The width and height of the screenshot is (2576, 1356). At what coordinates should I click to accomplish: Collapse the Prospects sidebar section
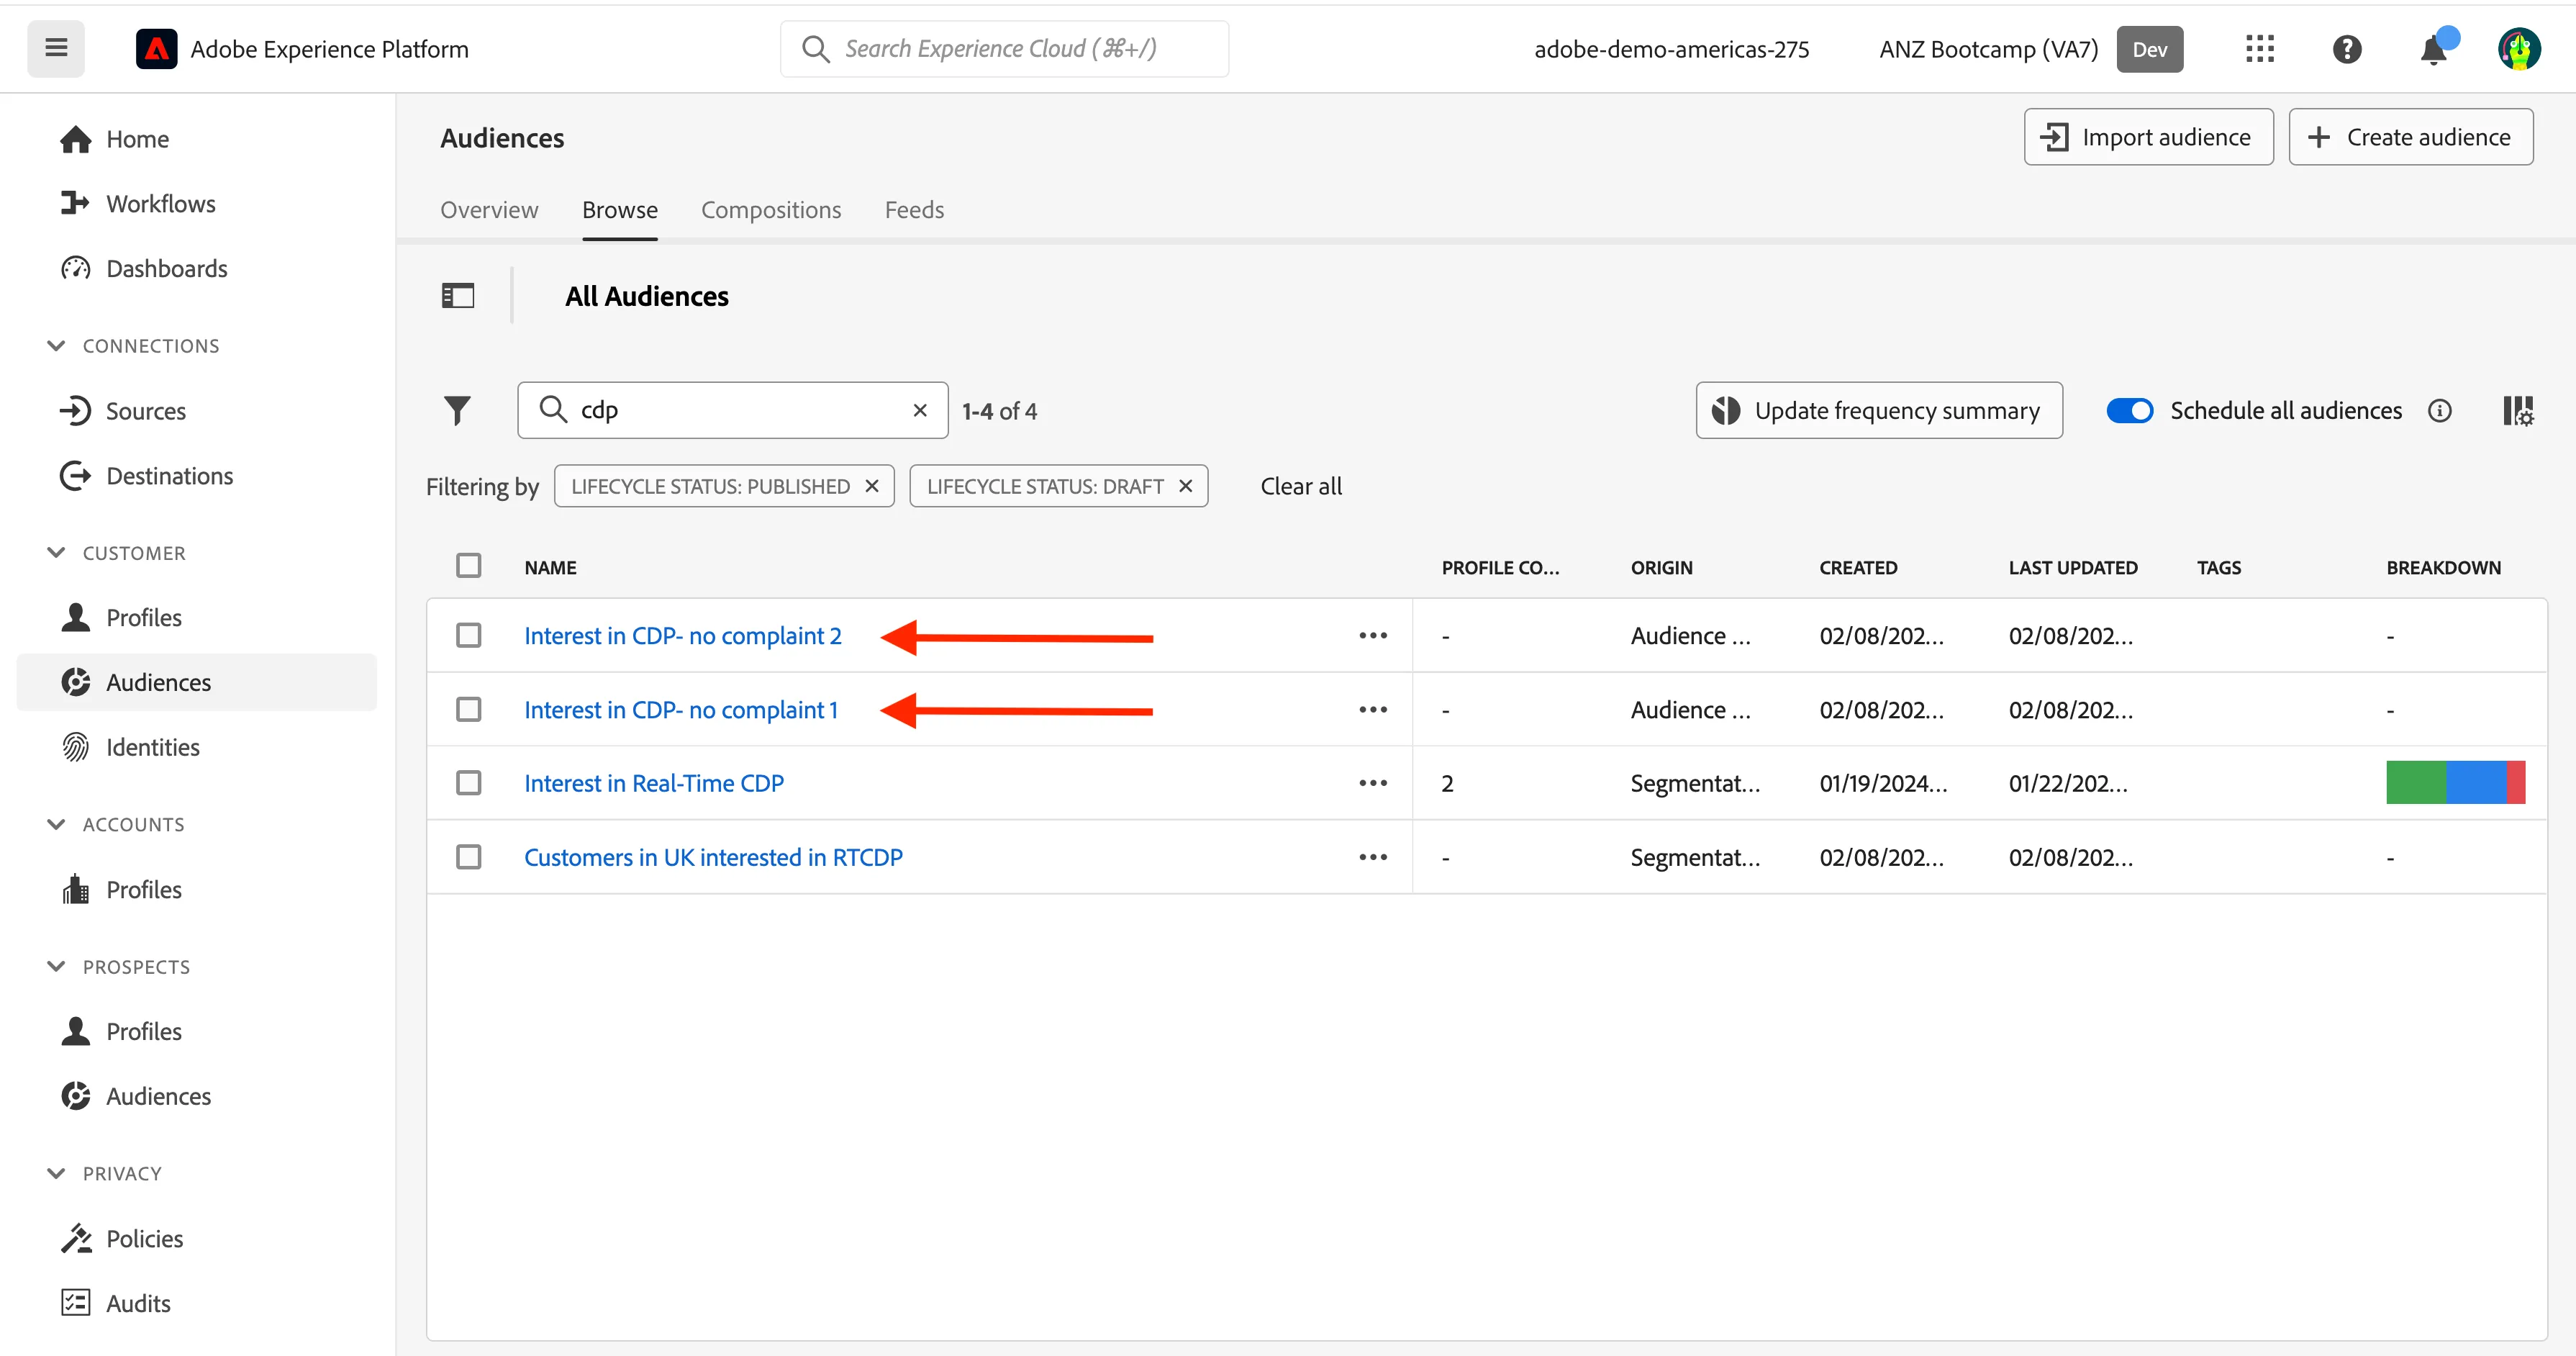pos(56,966)
